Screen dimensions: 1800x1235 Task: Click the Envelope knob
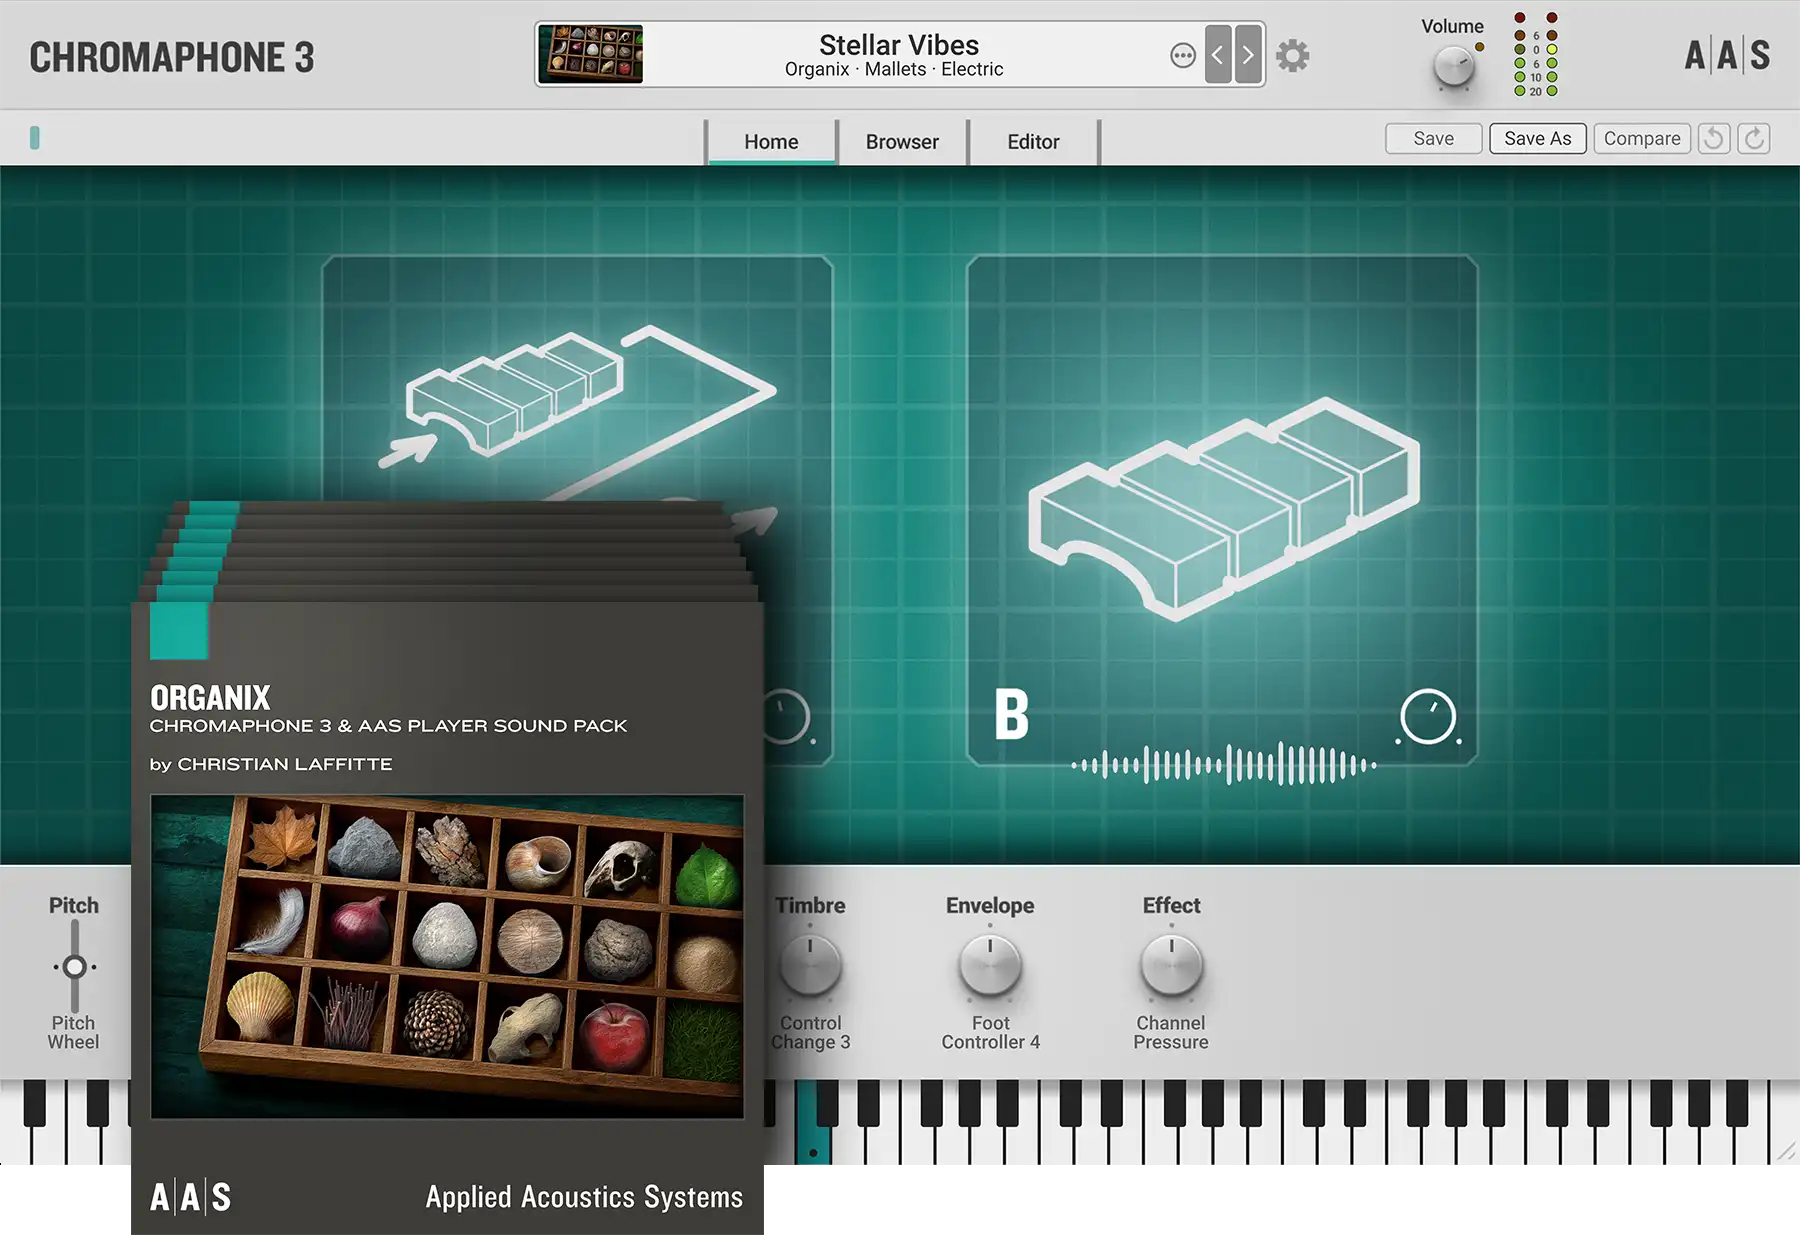pyautogui.click(x=990, y=966)
